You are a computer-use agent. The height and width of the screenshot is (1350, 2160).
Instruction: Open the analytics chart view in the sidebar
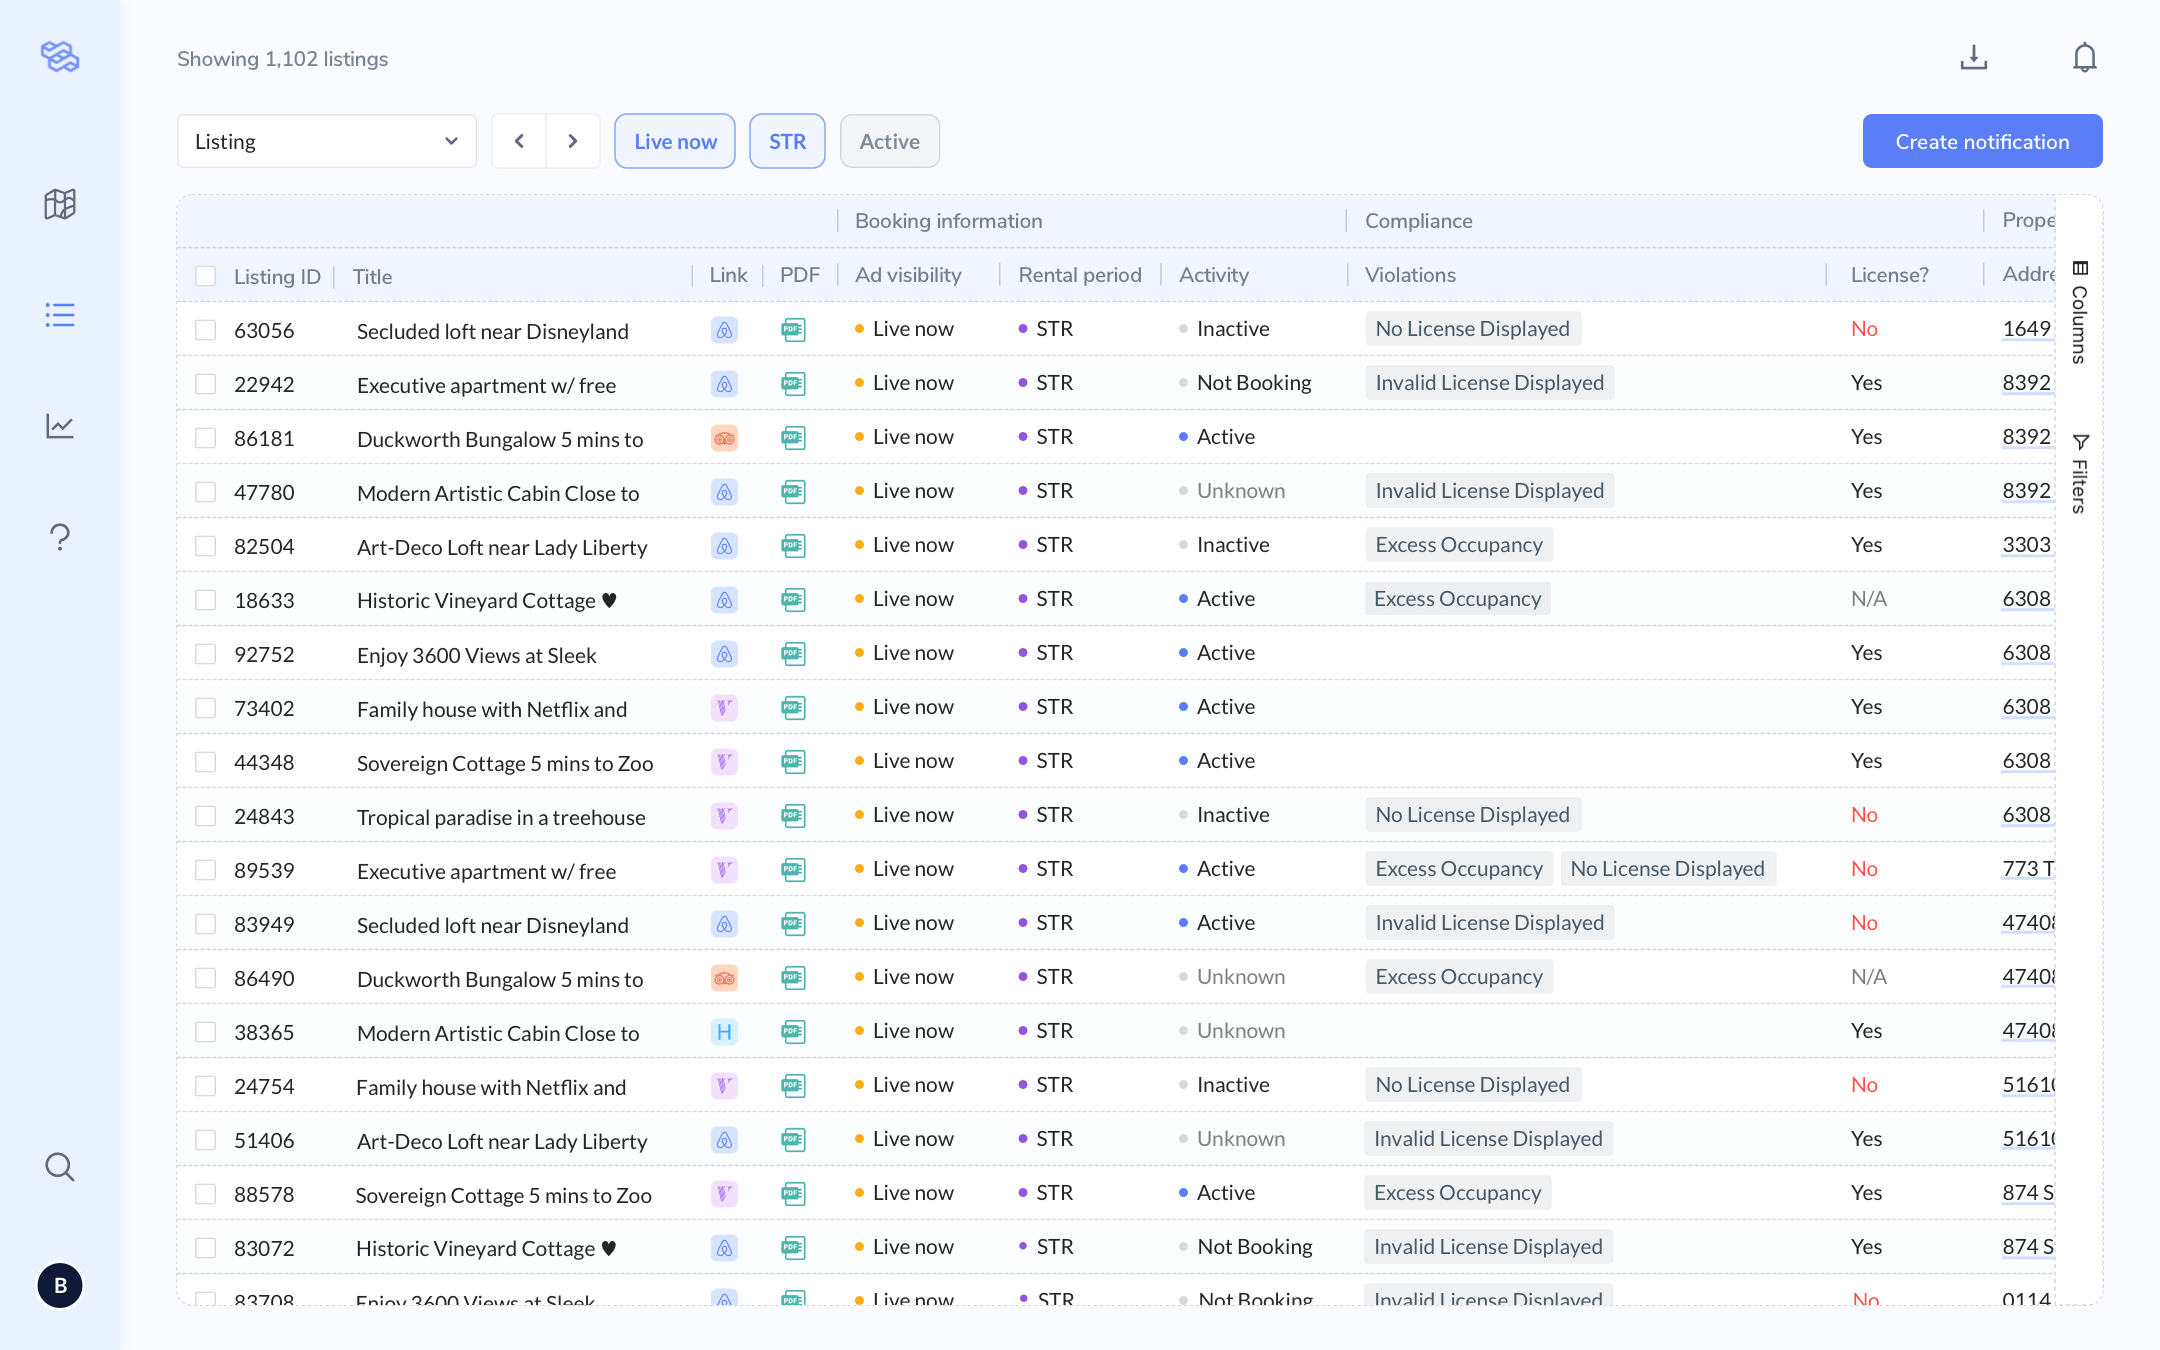[60, 426]
